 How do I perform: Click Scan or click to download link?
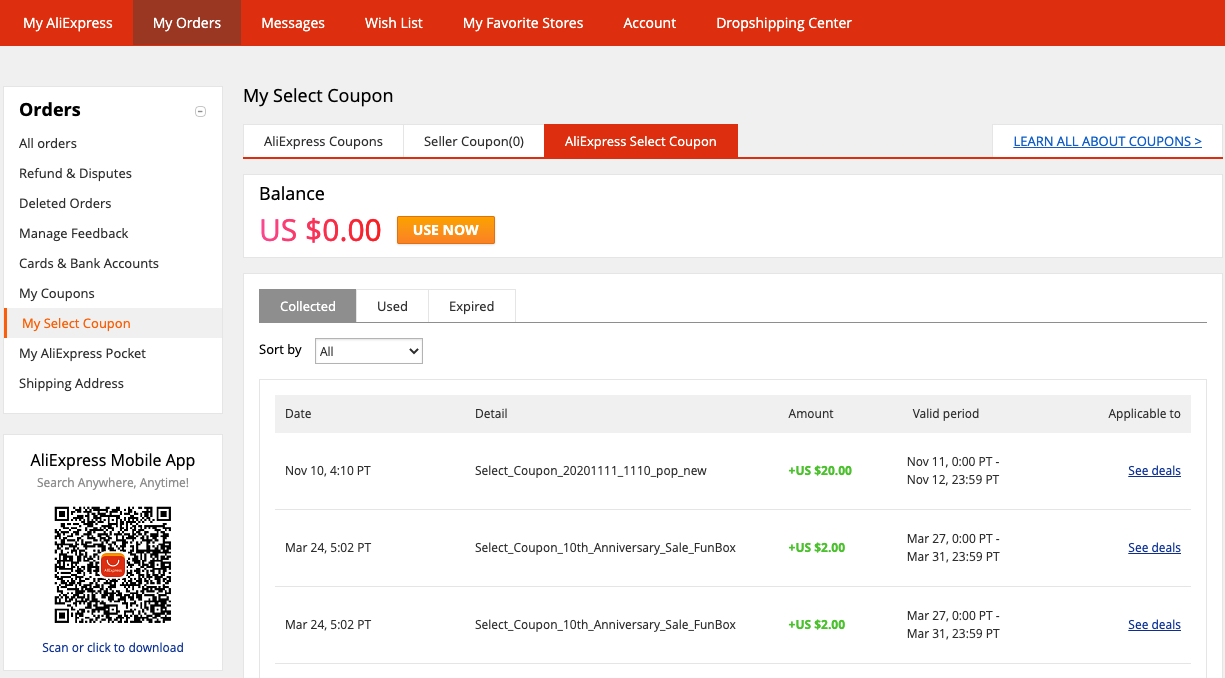point(113,647)
